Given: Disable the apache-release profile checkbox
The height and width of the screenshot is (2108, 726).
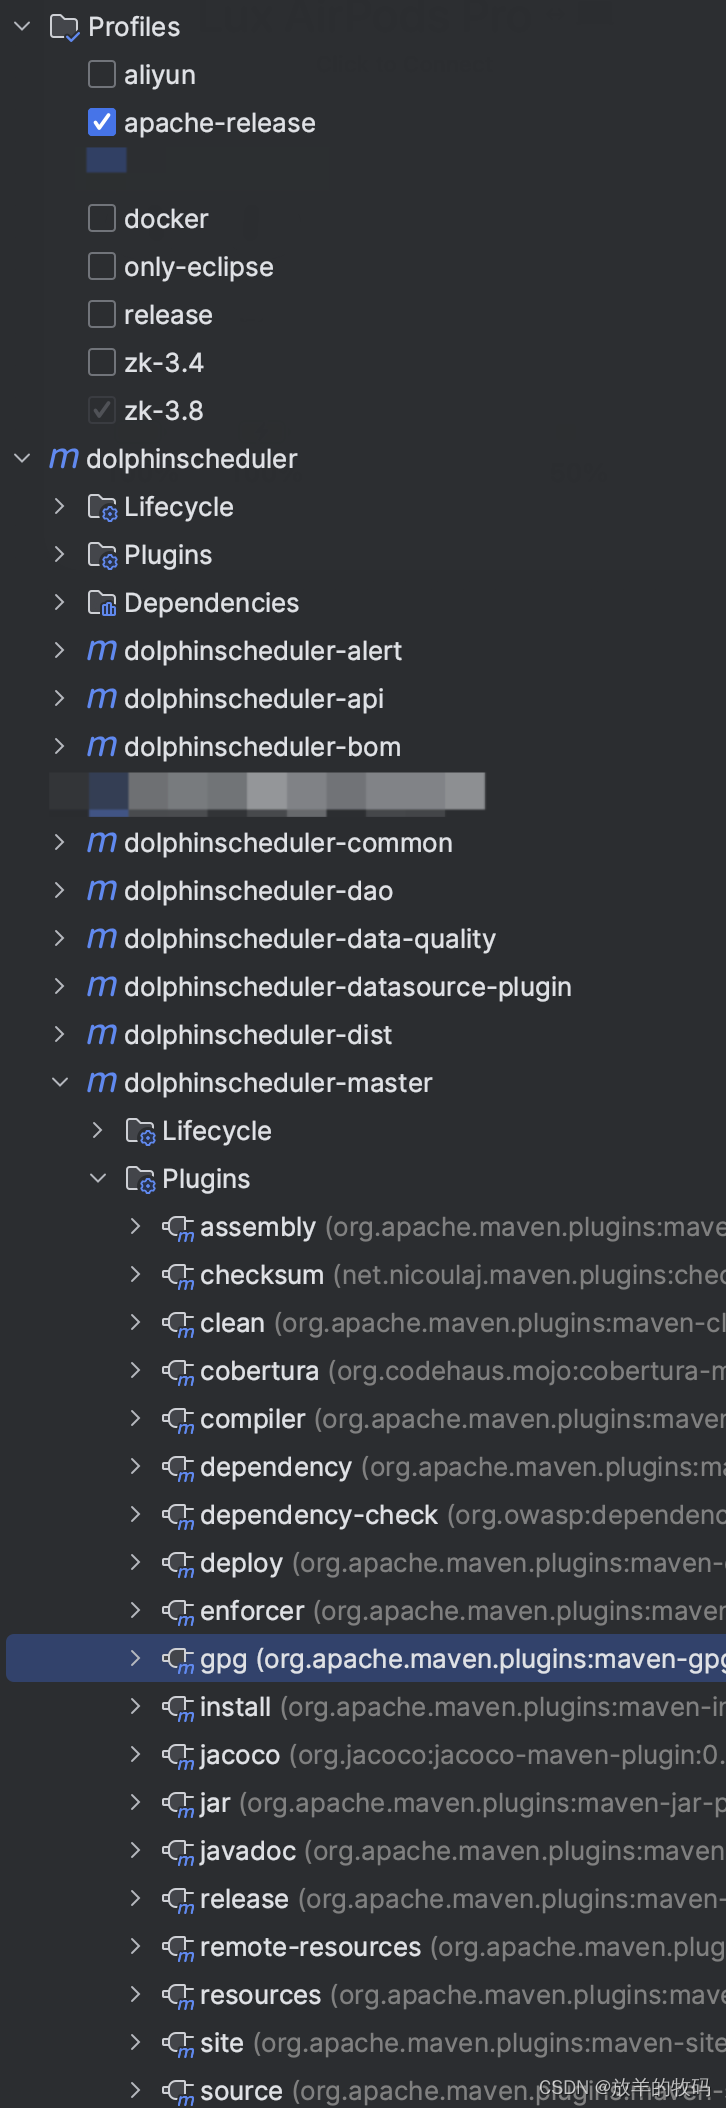Looking at the screenshot, I should click(x=101, y=122).
